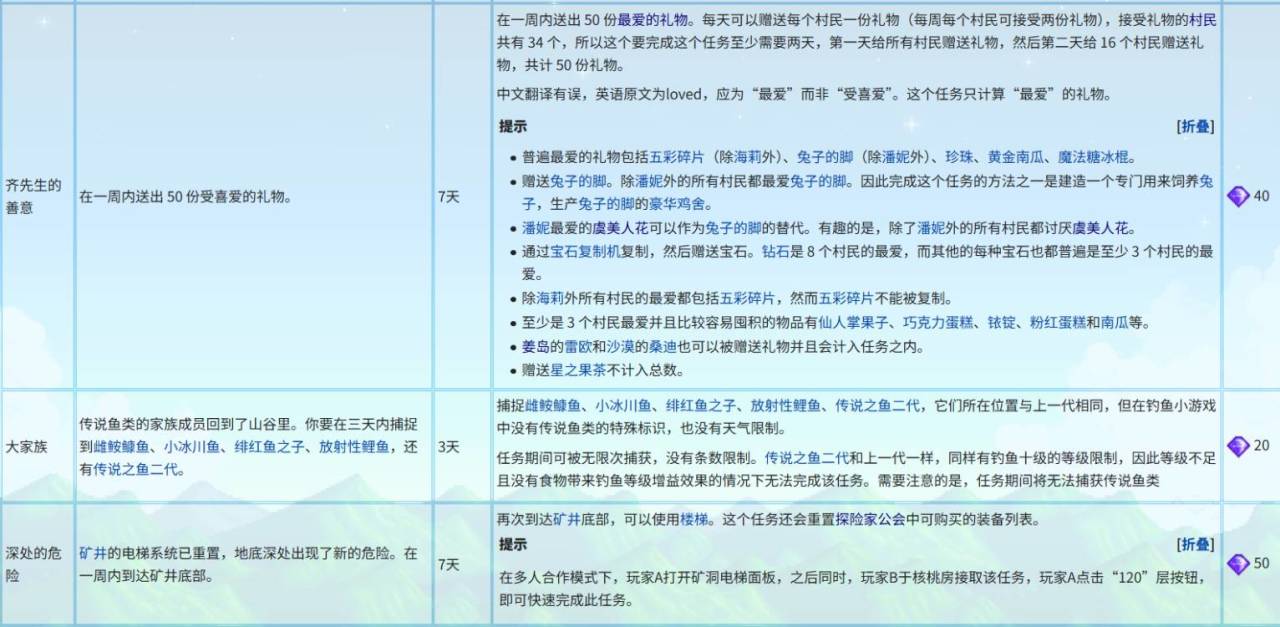Open the 魔法糖冰棍 link
1280x627 pixels.
click(x=1094, y=157)
